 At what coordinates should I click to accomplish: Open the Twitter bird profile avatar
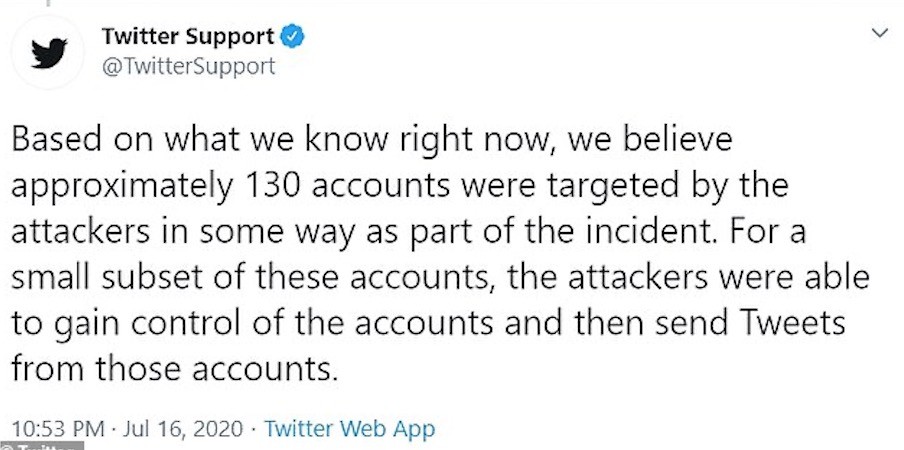(48, 53)
